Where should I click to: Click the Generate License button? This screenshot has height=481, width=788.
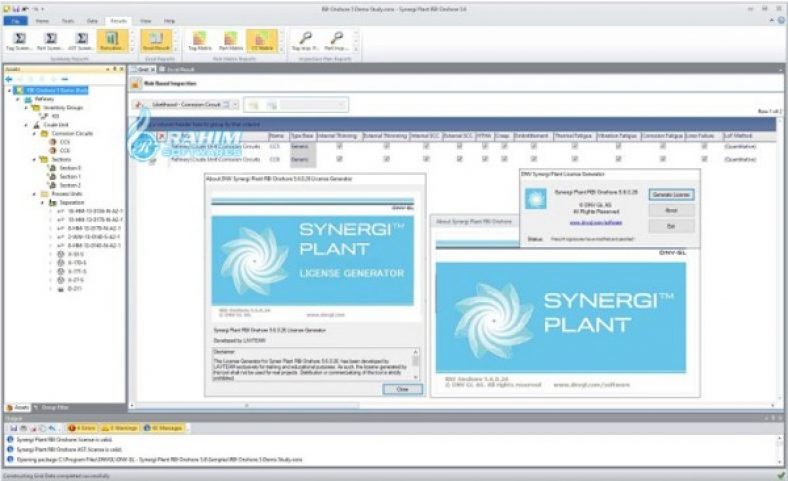(x=671, y=195)
